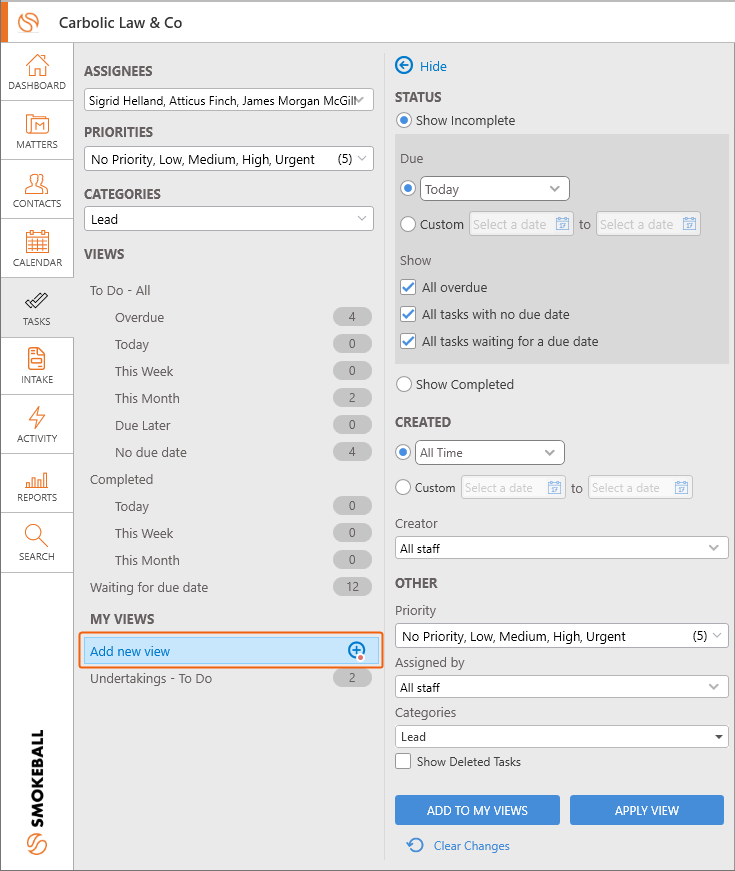Screen dimensions: 735x871
Task: Open the Priorities dropdown in the left panel
Action: pos(228,159)
